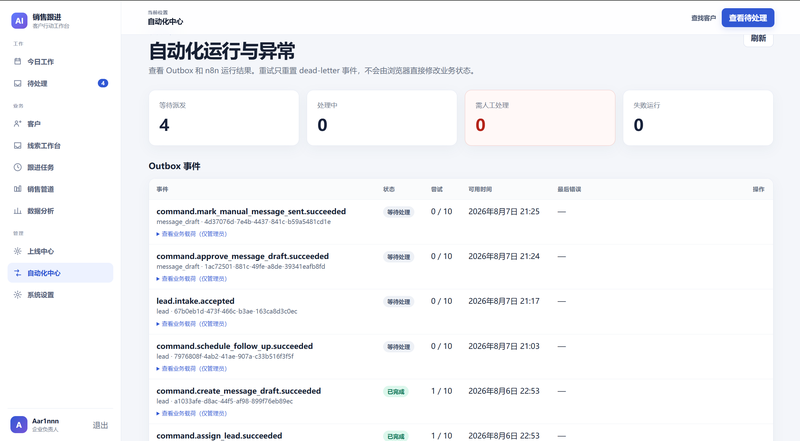The width and height of the screenshot is (800, 441).
Task: Click time 2026年8月7日 21:03
Action: 504,346
